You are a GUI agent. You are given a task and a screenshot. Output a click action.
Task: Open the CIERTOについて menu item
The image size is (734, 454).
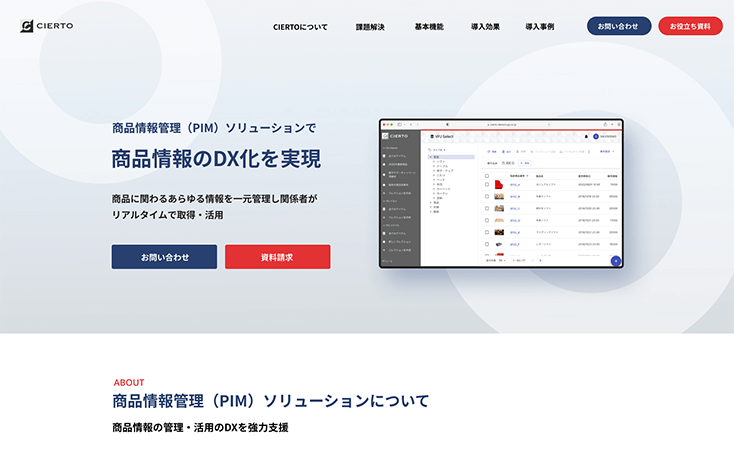(x=300, y=26)
